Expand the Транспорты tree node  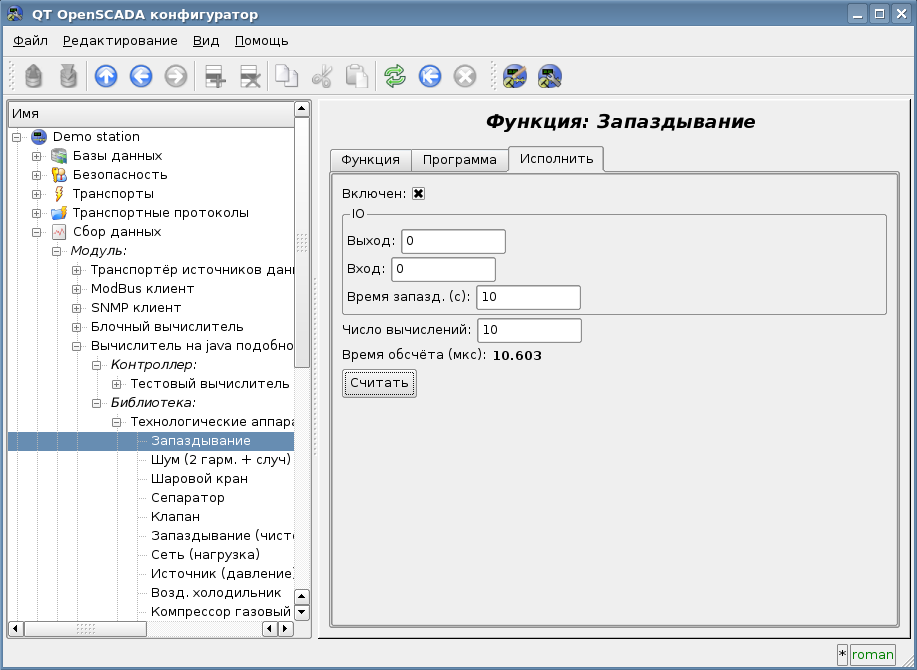[x=36, y=195]
